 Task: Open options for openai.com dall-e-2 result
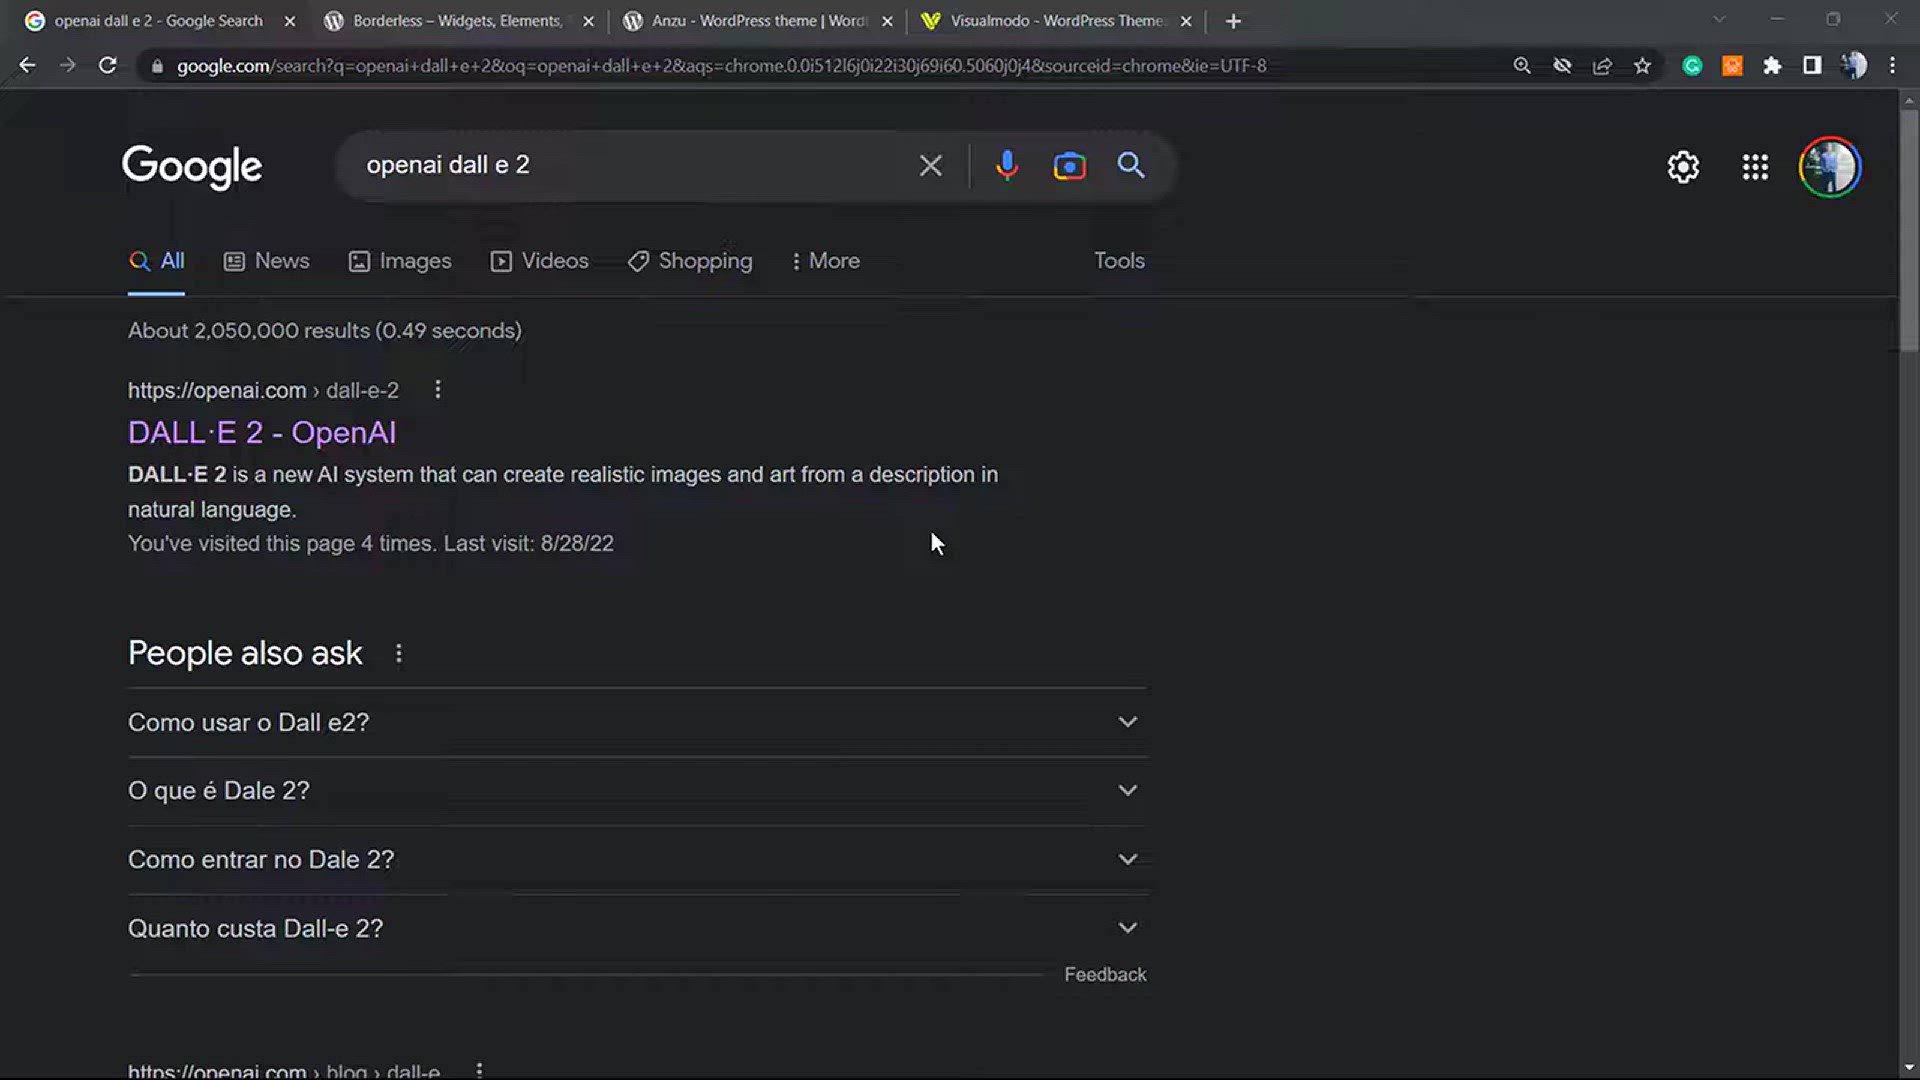tap(437, 390)
